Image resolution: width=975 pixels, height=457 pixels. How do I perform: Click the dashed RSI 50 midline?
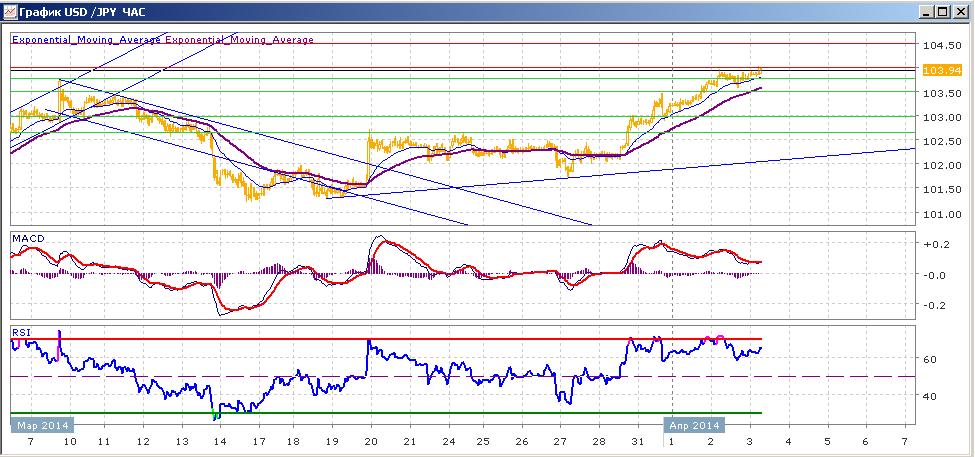tap(463, 377)
